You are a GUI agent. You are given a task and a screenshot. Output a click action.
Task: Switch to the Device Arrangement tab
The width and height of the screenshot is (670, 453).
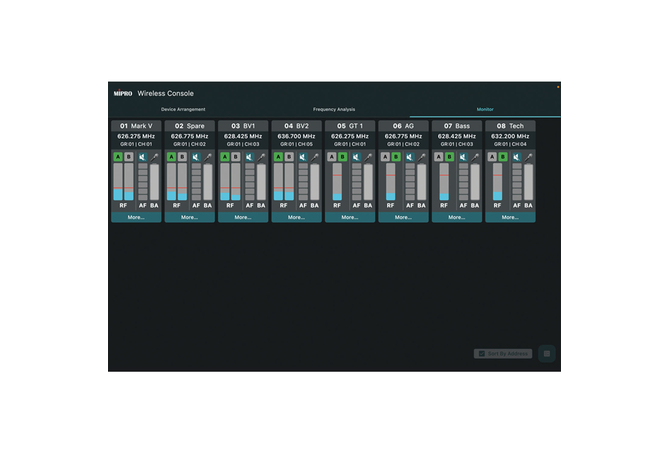(183, 109)
